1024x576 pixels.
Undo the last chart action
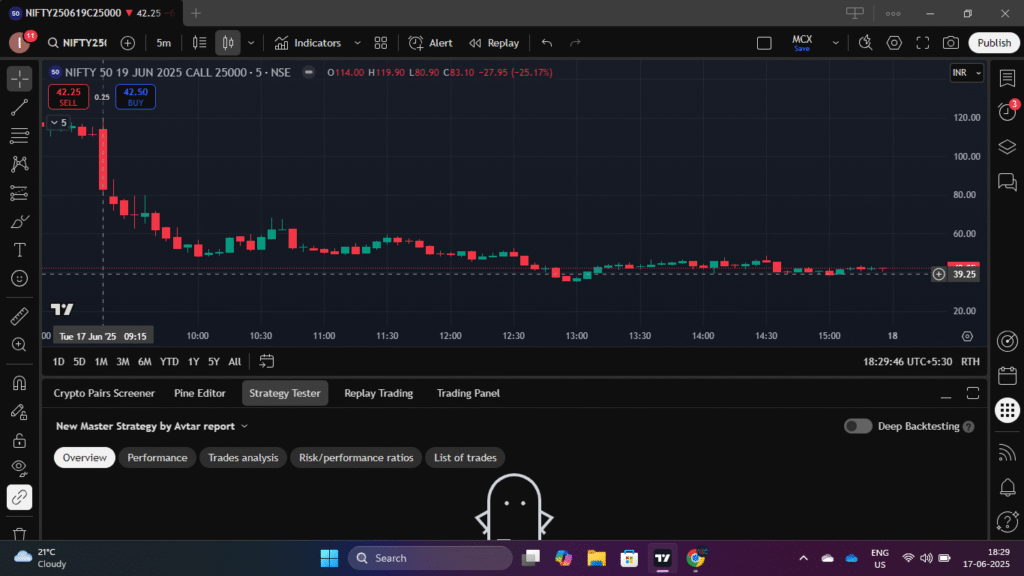(547, 43)
